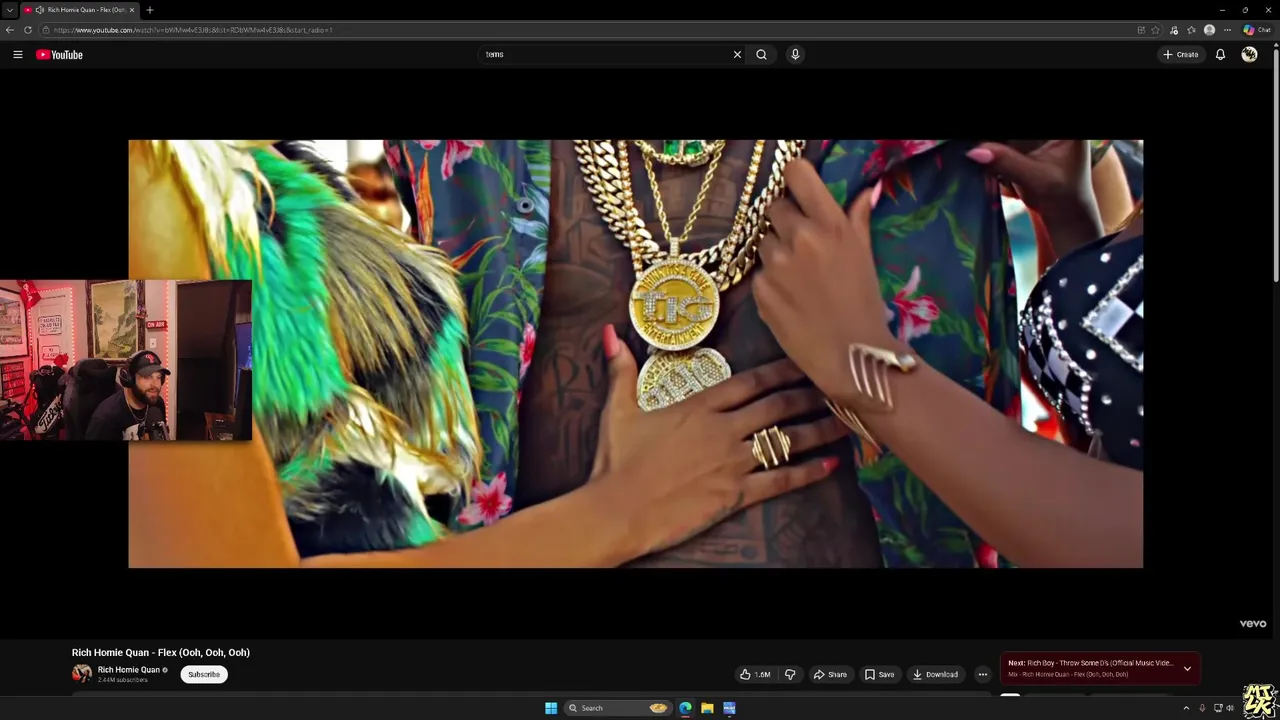Start voice search with the microphone
The width and height of the screenshot is (1280, 720).
[x=795, y=55]
